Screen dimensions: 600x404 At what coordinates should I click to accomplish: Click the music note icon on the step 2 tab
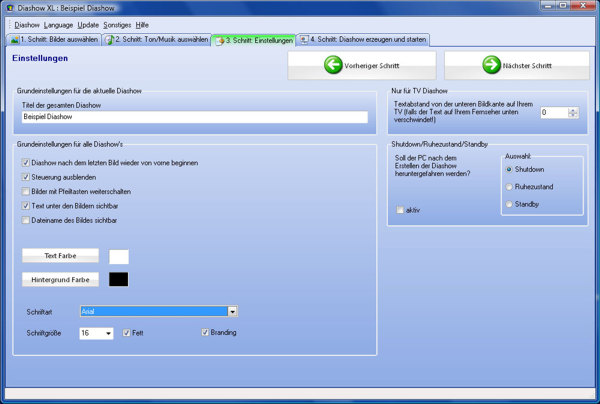point(109,40)
